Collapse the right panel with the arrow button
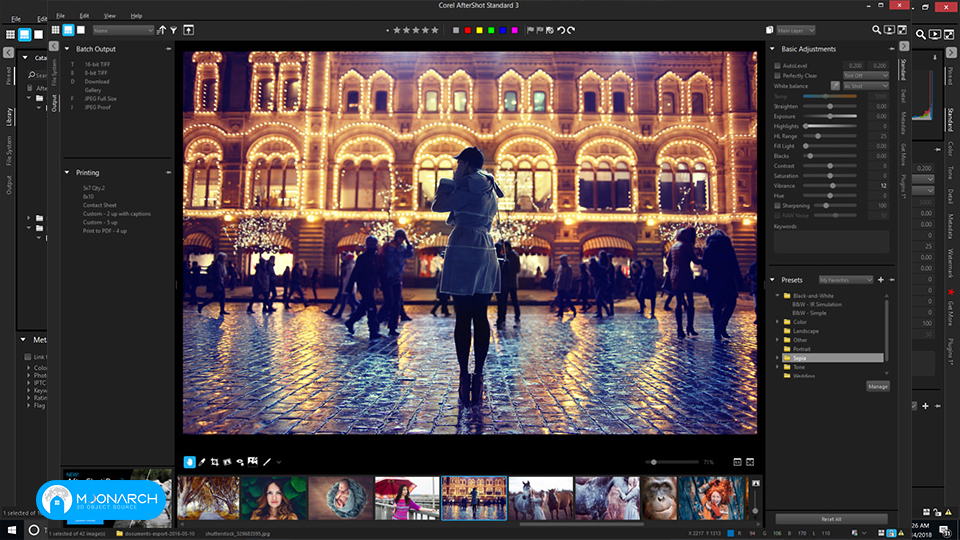960x540 pixels. pos(904,46)
